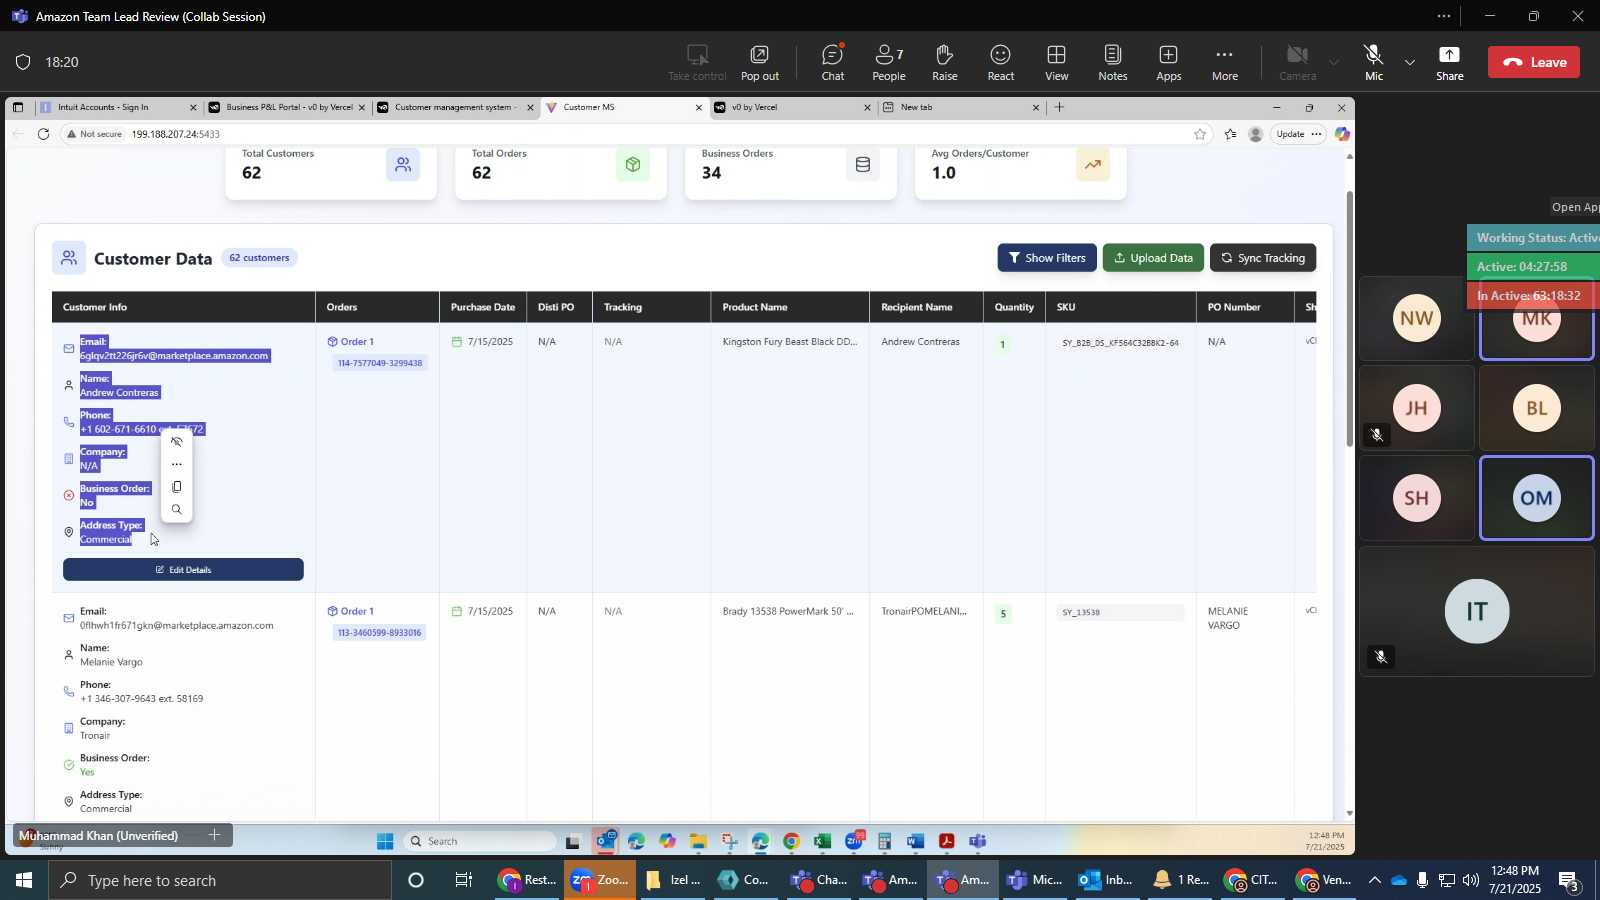Click the browser address bar URL
1600x900 pixels.
click(175, 134)
